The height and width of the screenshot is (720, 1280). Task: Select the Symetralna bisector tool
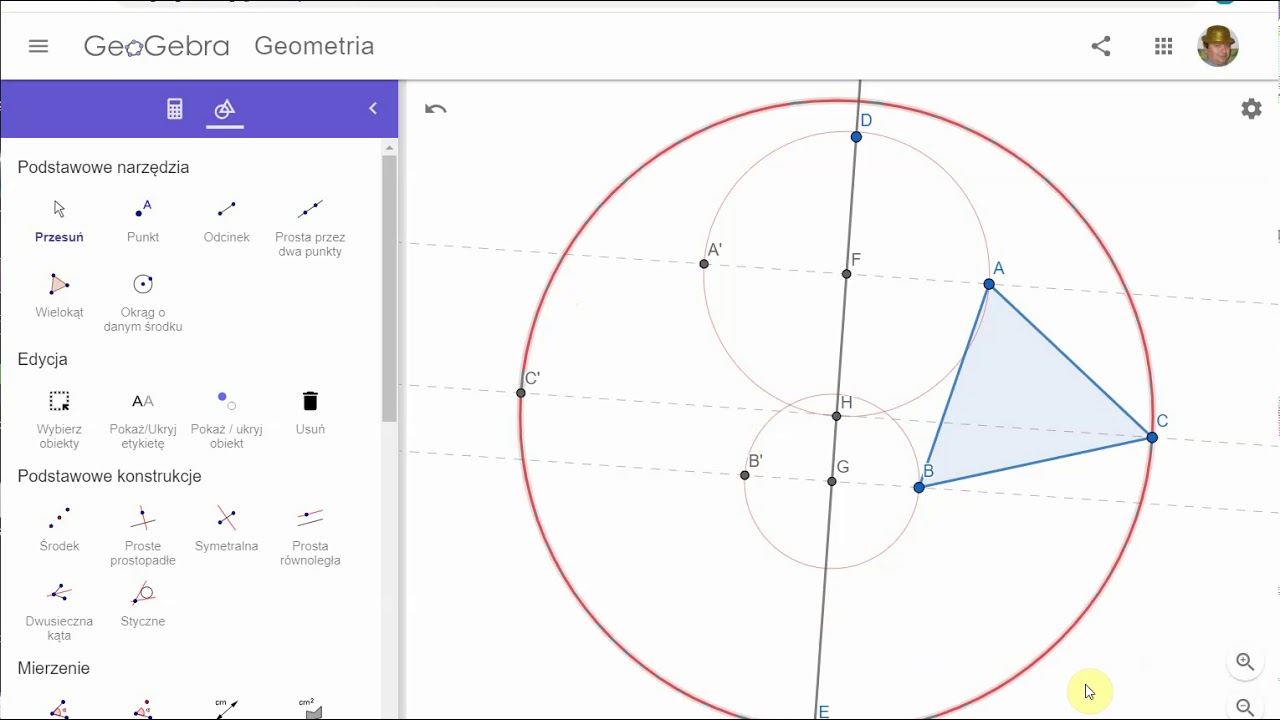pos(227,530)
